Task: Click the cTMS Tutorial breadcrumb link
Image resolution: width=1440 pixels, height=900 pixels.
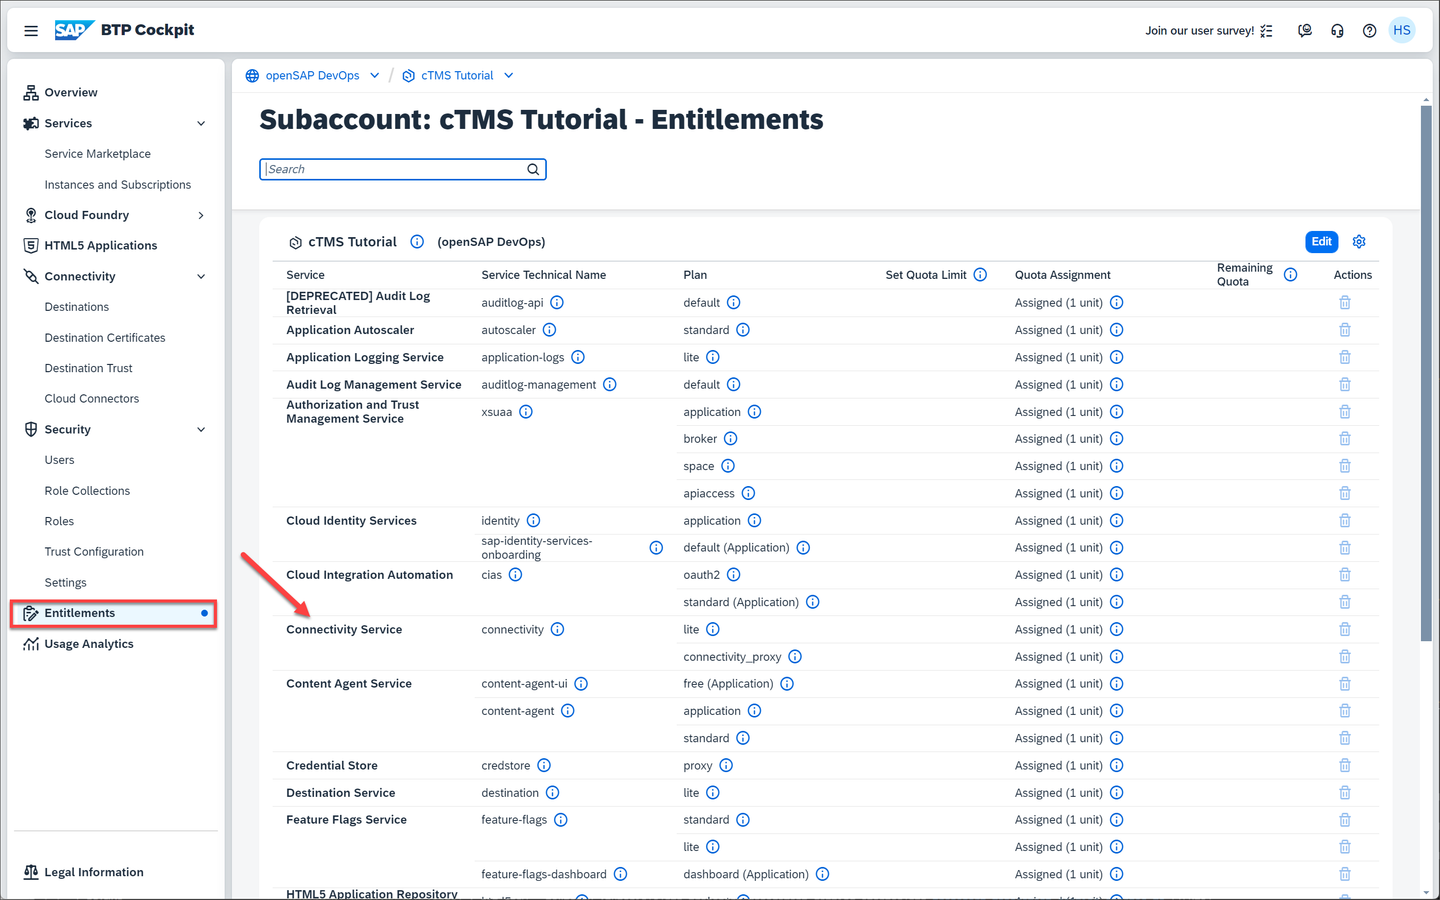Action: 457,76
